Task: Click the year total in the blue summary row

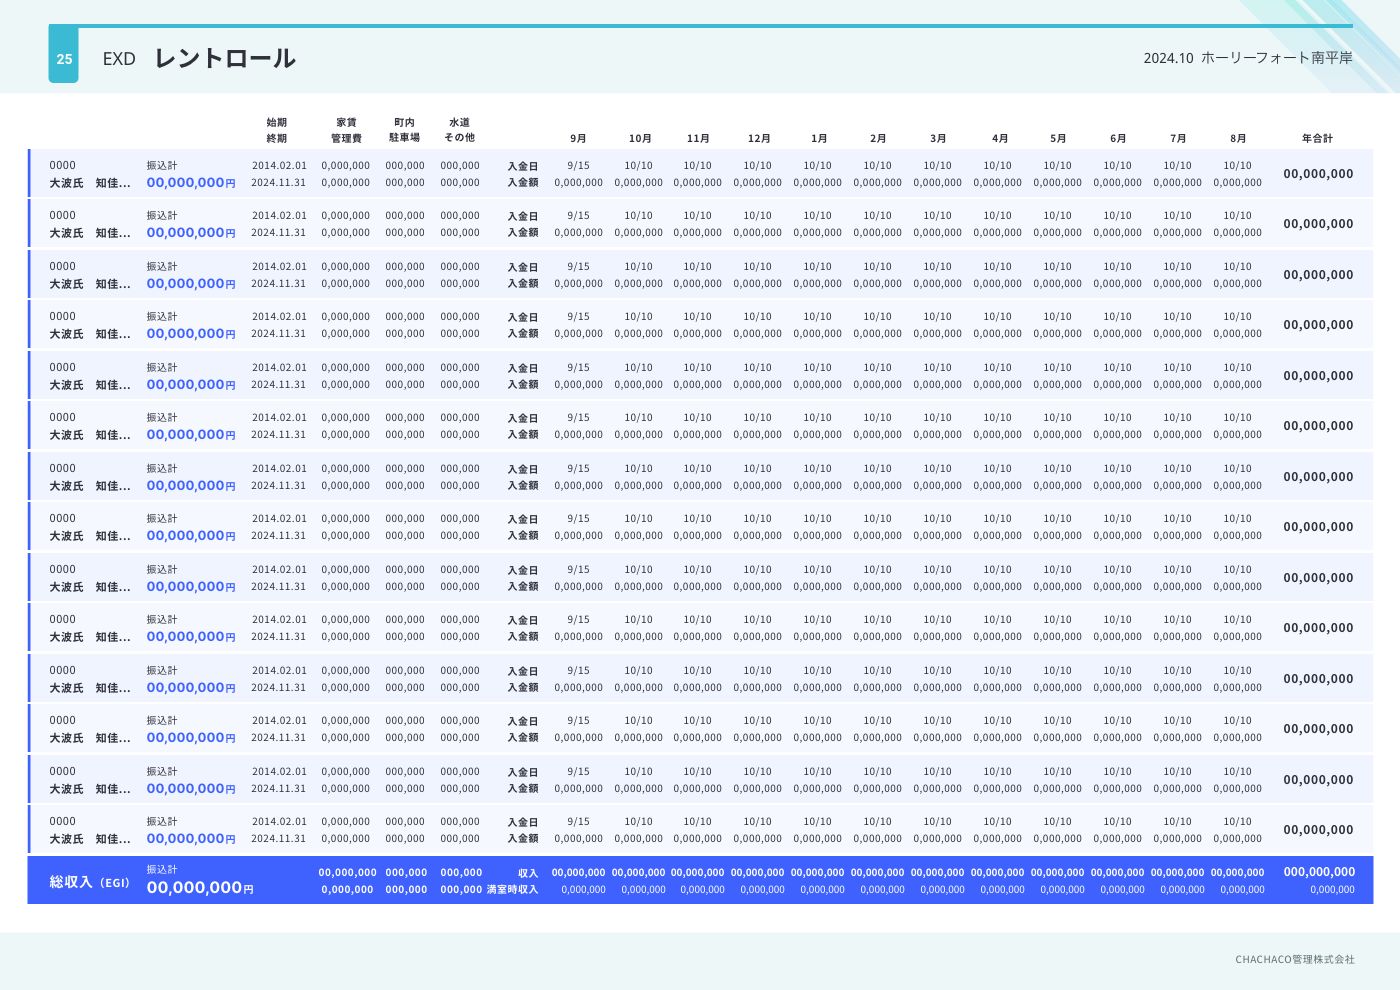Action: [x=1319, y=872]
